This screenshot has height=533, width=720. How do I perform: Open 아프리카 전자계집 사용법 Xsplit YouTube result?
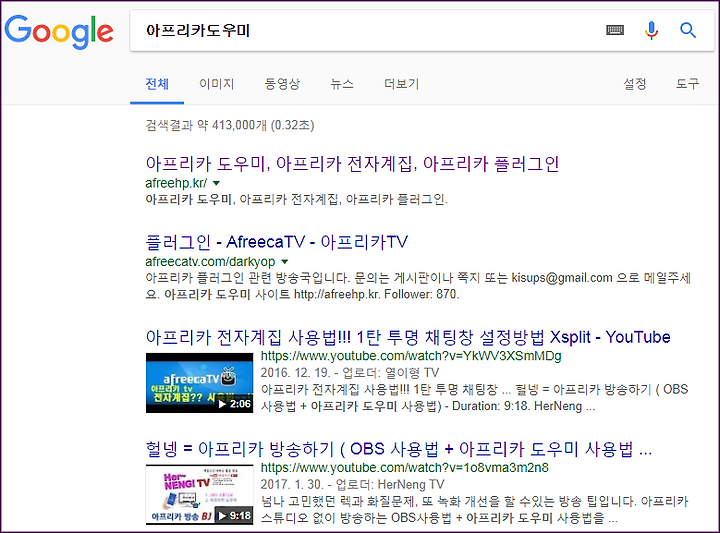408,337
